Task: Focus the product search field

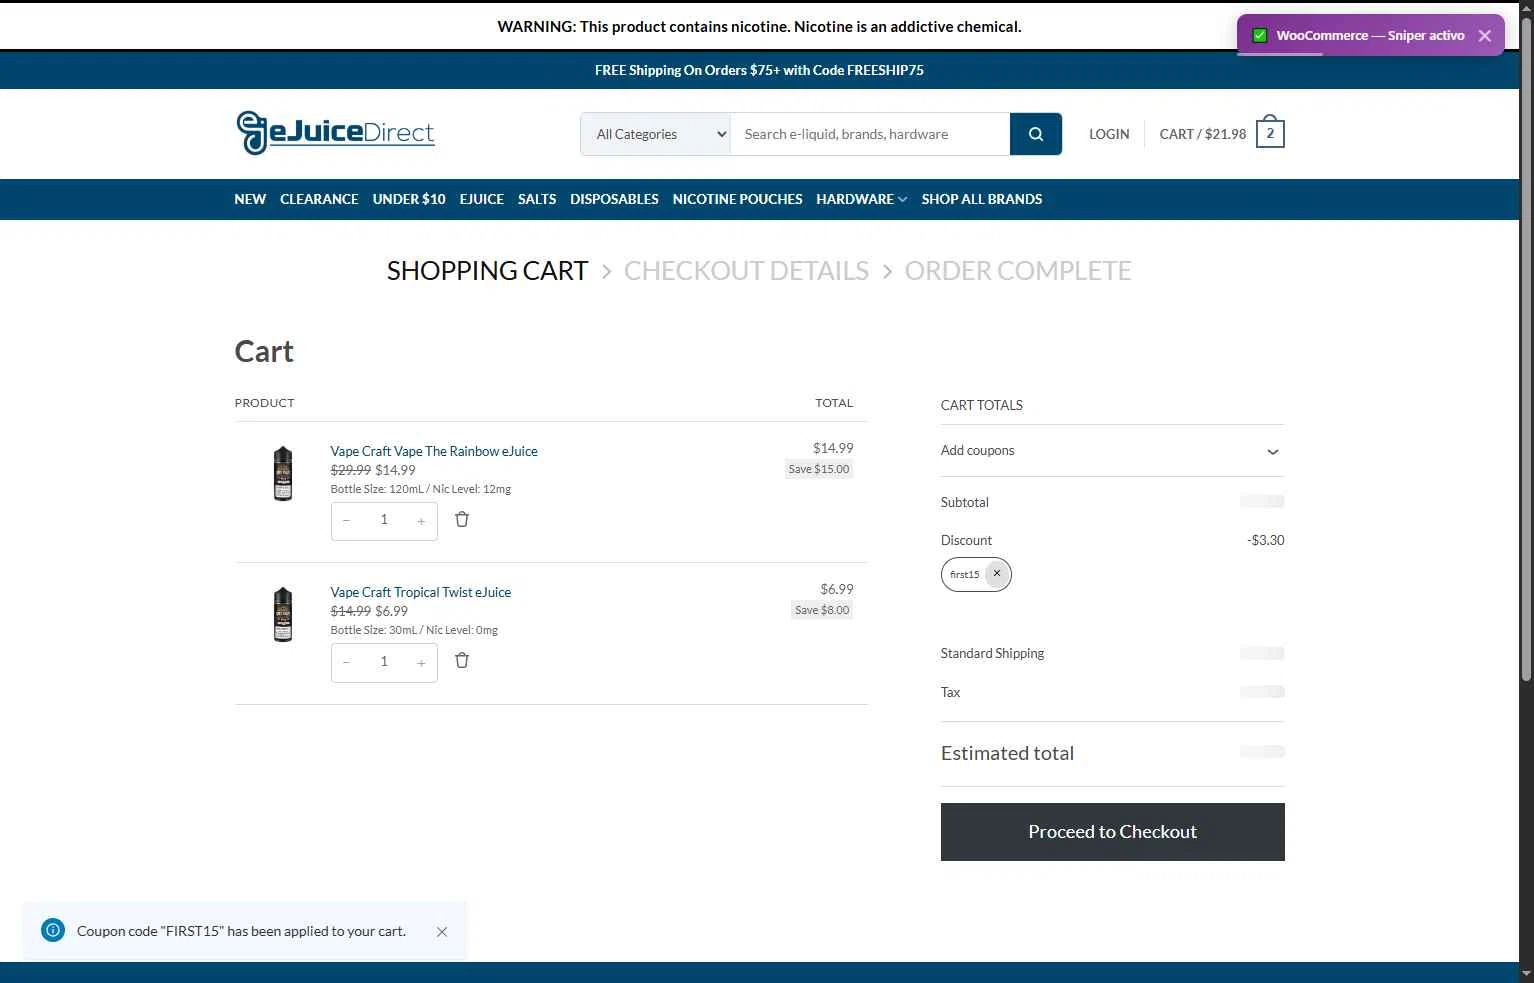Action: [x=870, y=134]
